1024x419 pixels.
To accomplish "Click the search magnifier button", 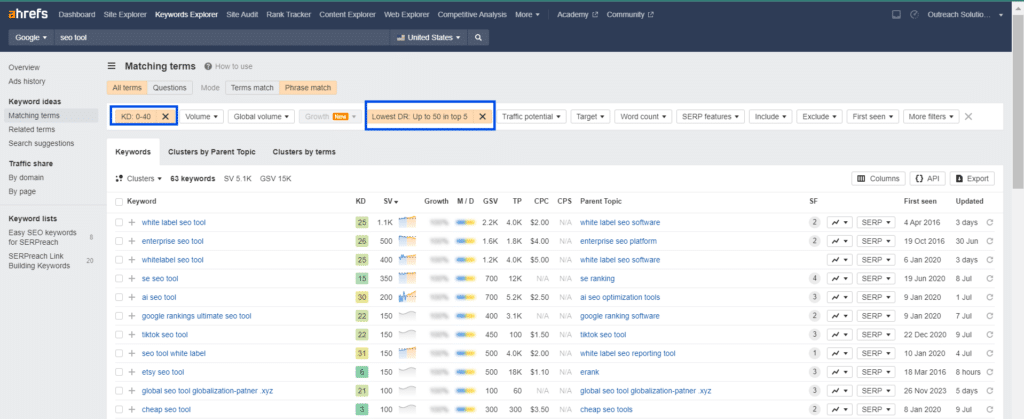I will click(478, 38).
